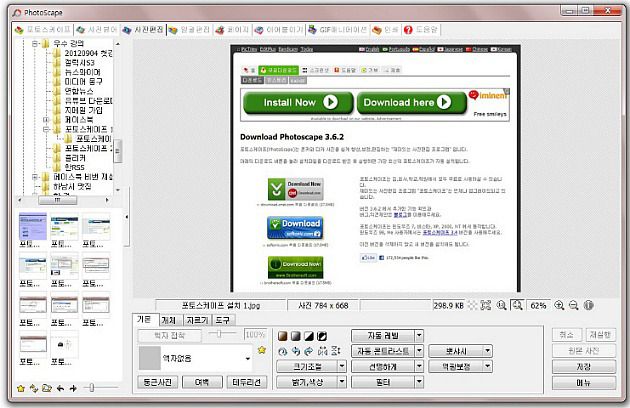Apply the negative invert effect icon
630x408 pixels.
322,336
